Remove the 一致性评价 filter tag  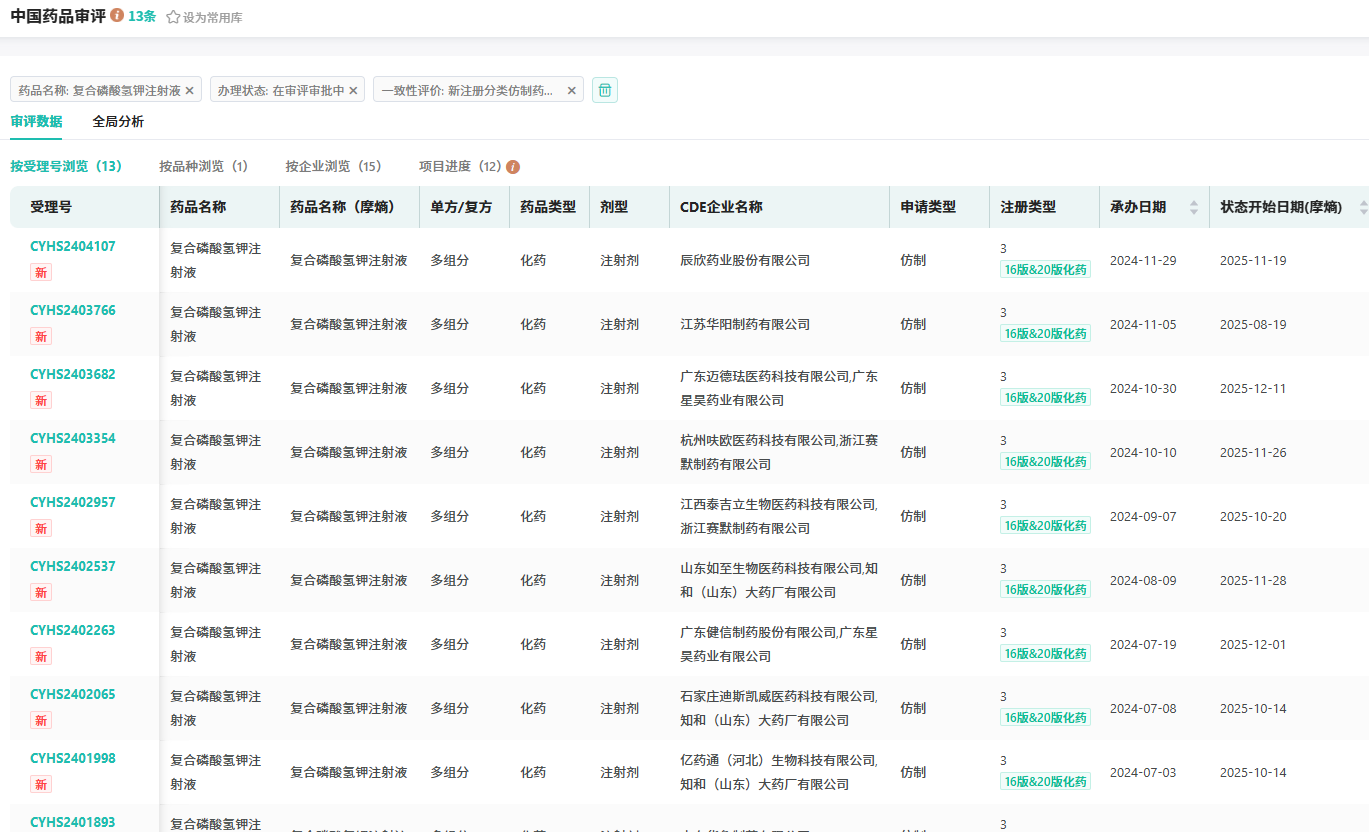[x=572, y=90]
